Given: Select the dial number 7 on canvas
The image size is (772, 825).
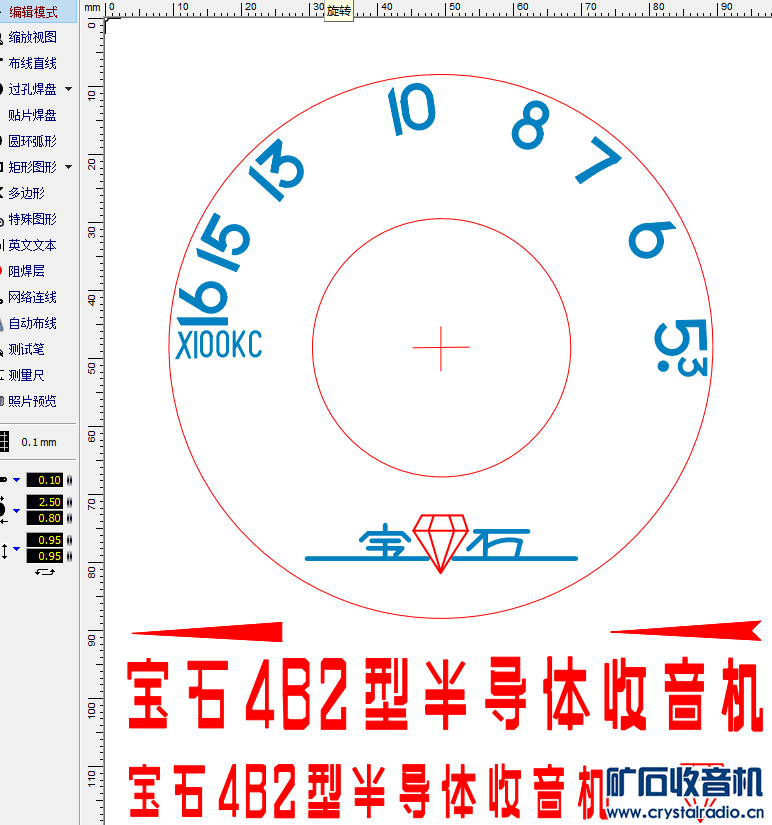Looking at the screenshot, I should tap(597, 160).
